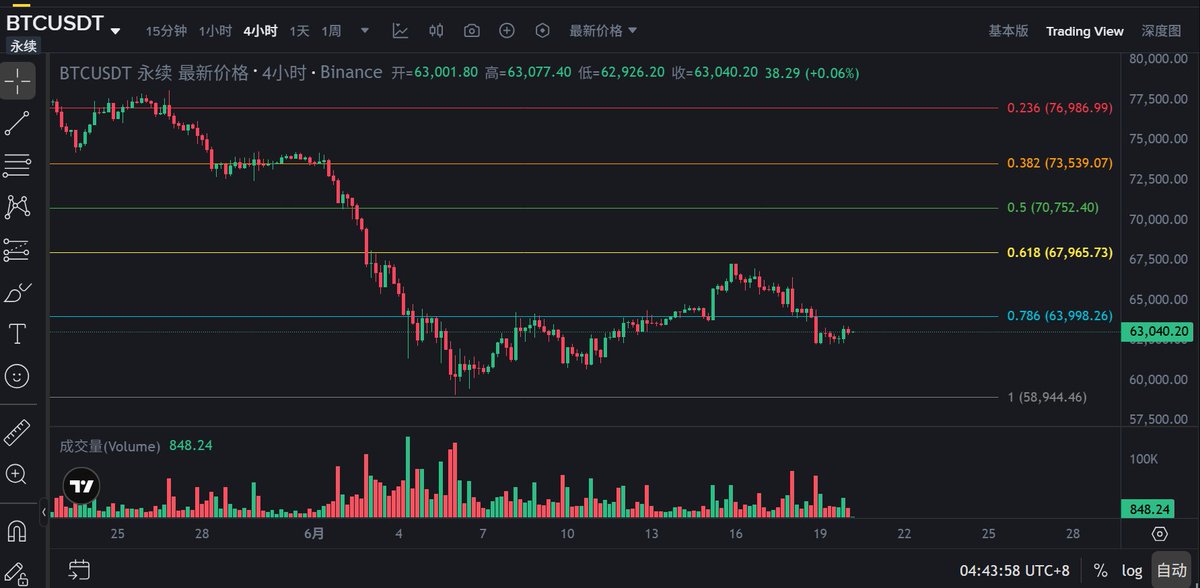
Task: Toggle auto scale button 自动
Action: click(1170, 570)
